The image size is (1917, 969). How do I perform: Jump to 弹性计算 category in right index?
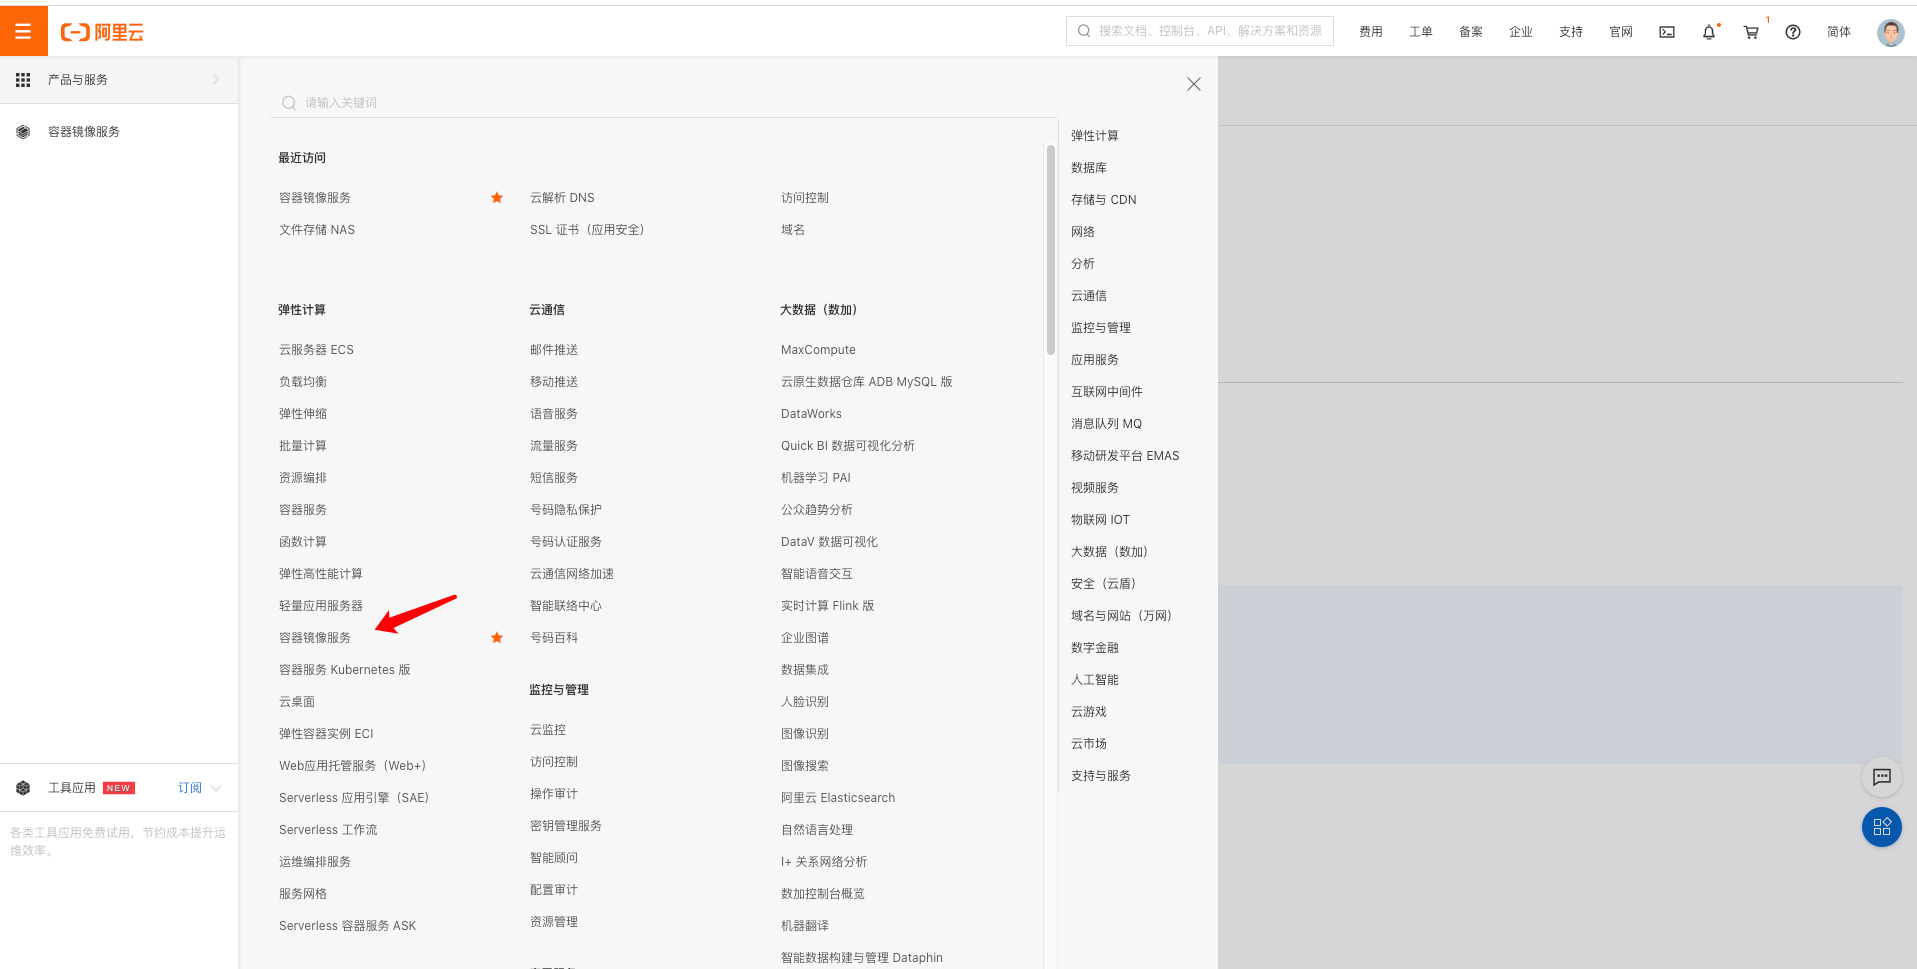1095,136
